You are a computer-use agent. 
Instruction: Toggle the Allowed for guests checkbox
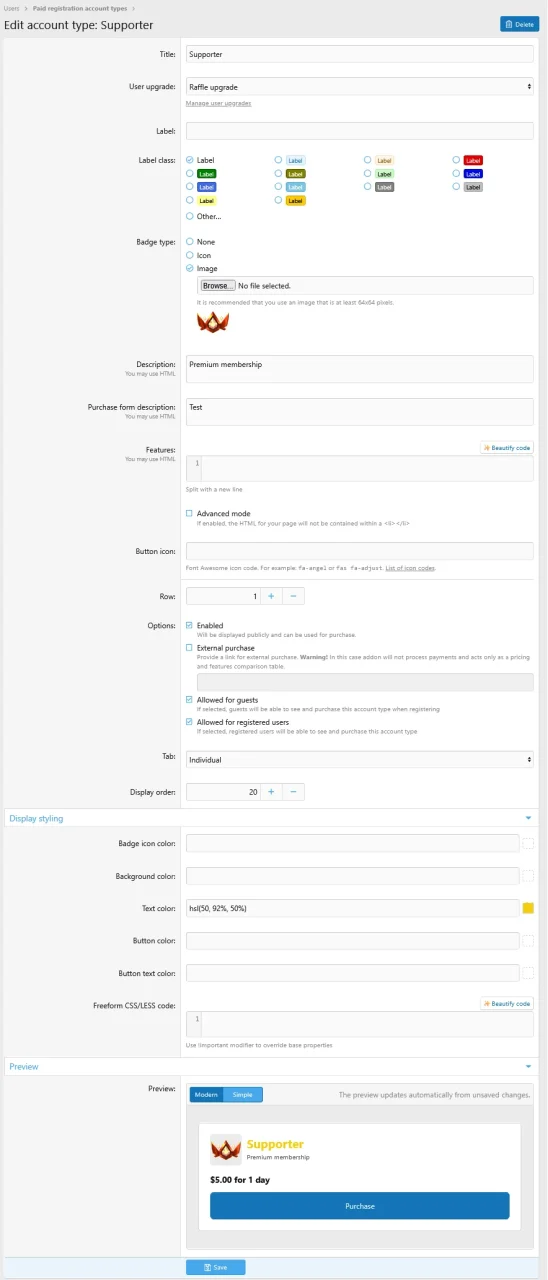190,700
